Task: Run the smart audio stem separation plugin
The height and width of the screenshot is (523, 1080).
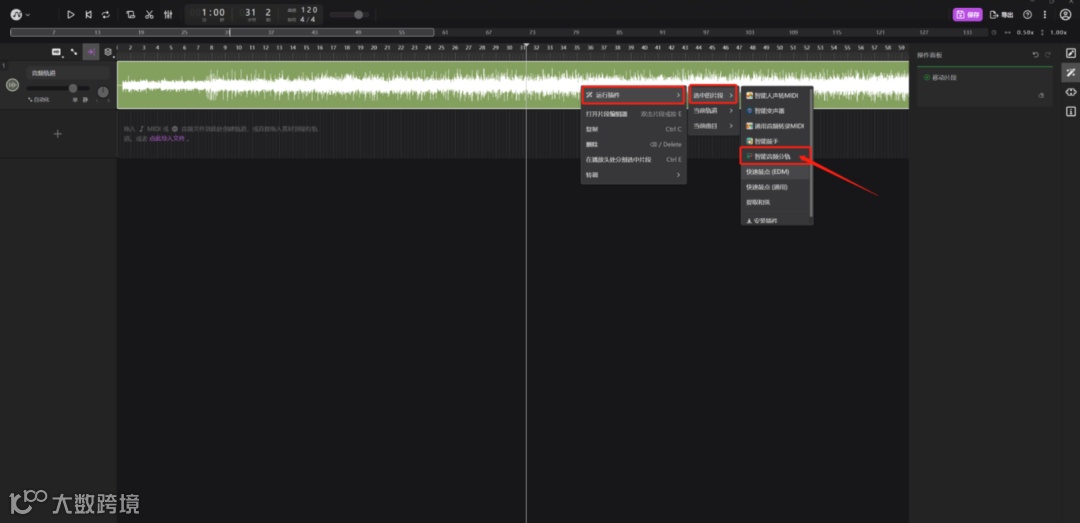Action: (775, 156)
